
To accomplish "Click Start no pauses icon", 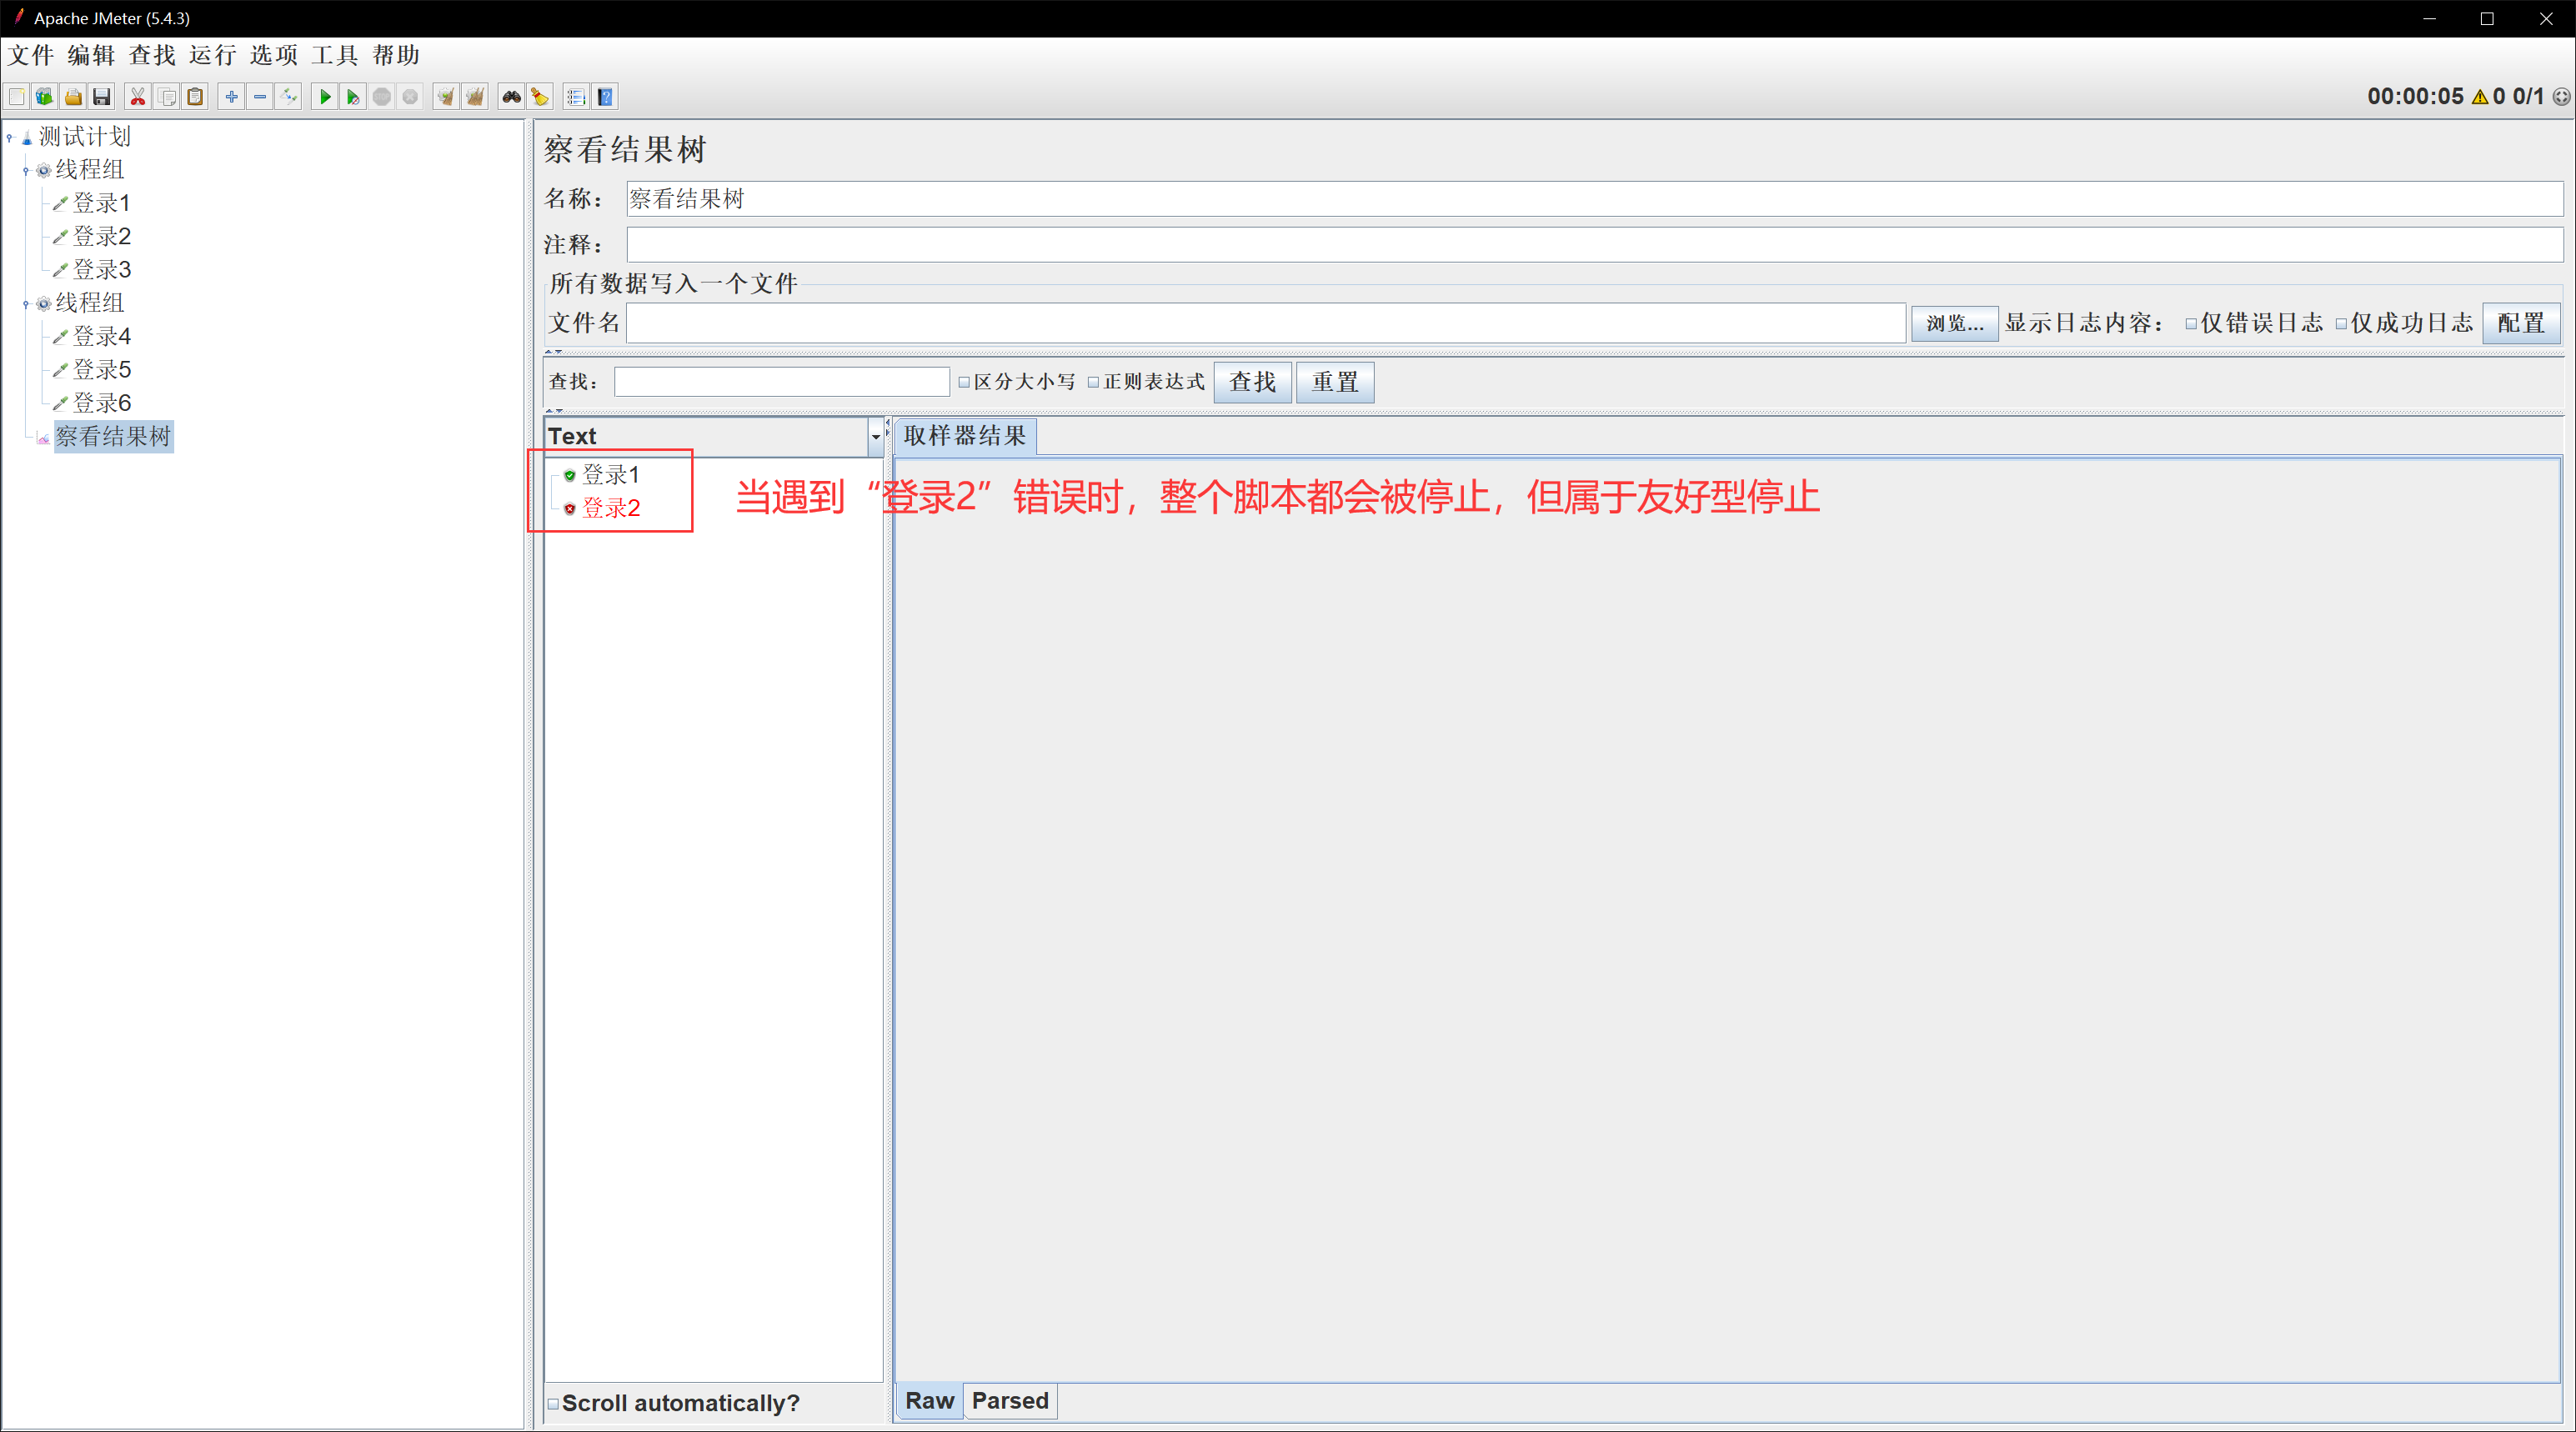I will (x=352, y=97).
